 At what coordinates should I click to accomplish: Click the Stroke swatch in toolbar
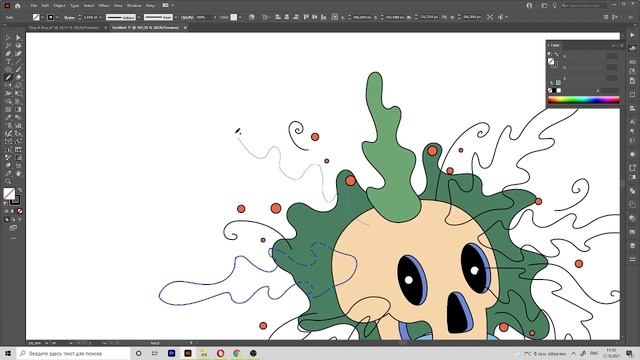tap(15, 200)
